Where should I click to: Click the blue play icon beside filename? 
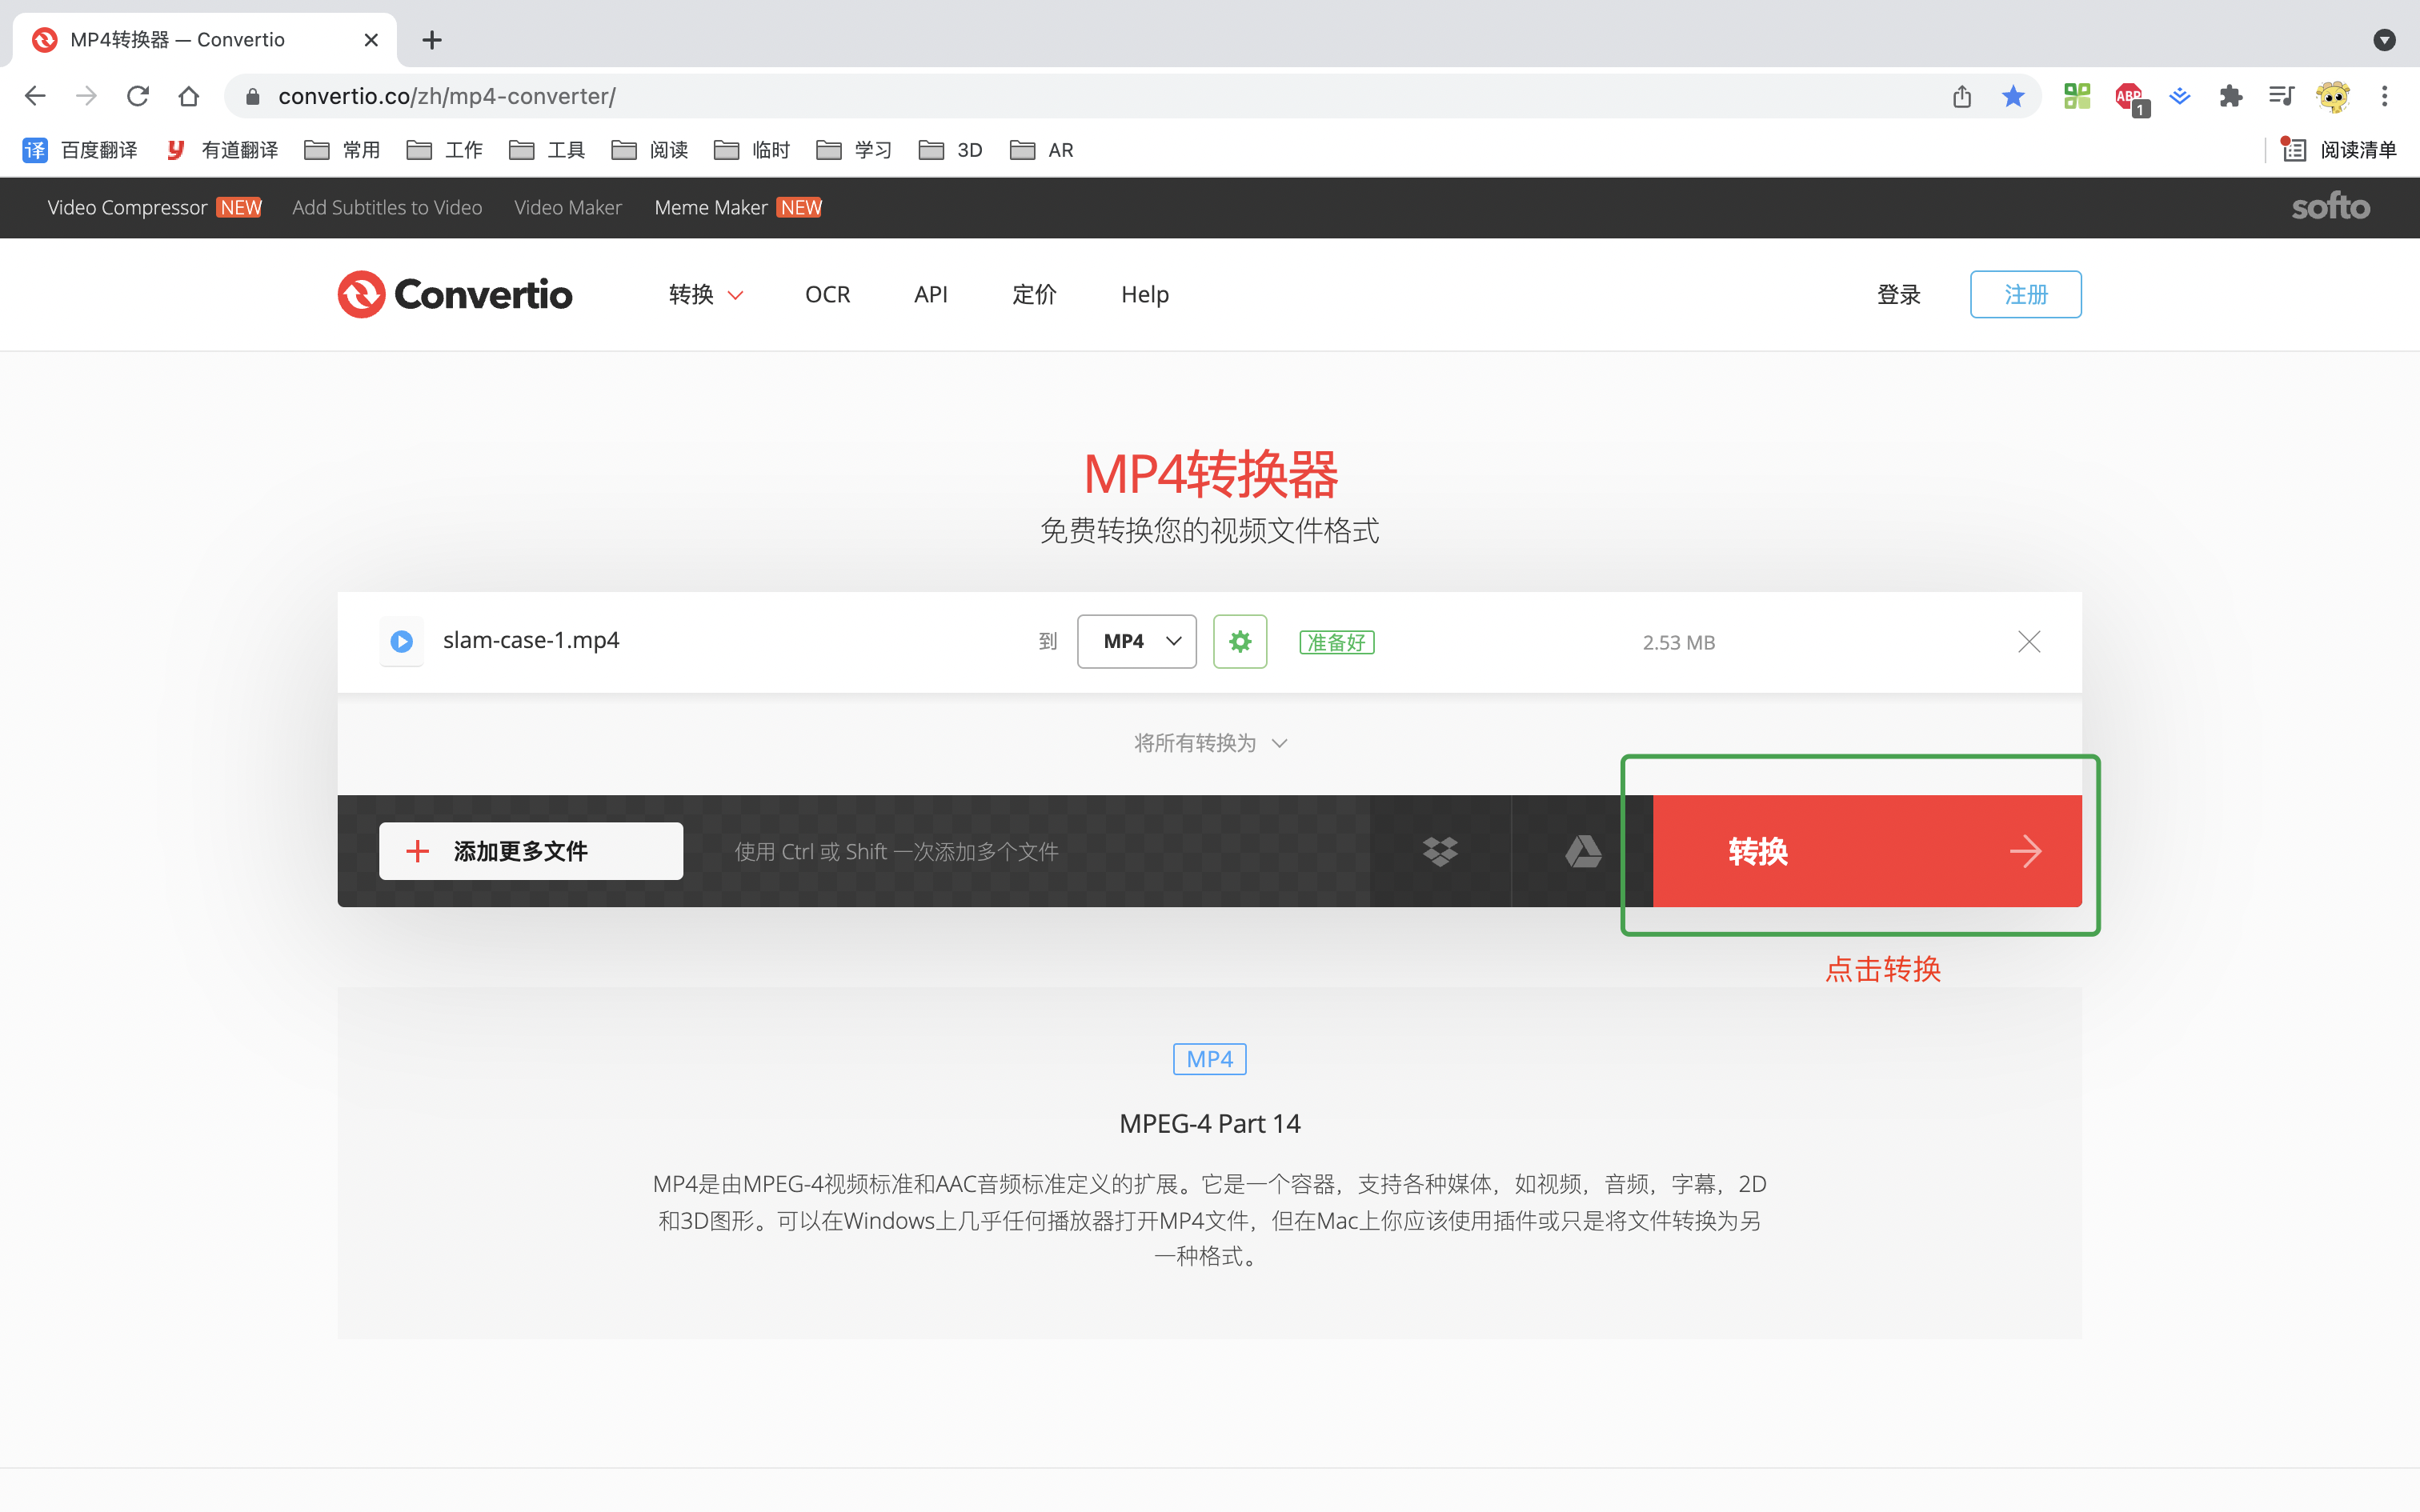[402, 641]
